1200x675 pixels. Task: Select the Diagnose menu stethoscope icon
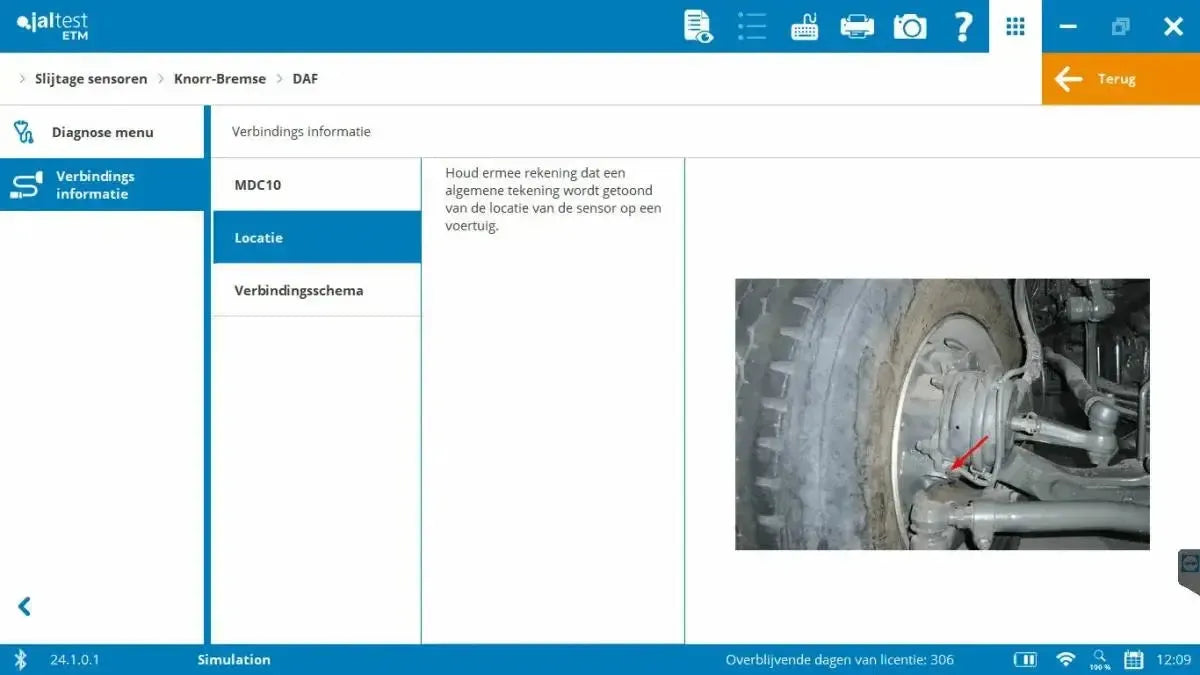coord(24,131)
